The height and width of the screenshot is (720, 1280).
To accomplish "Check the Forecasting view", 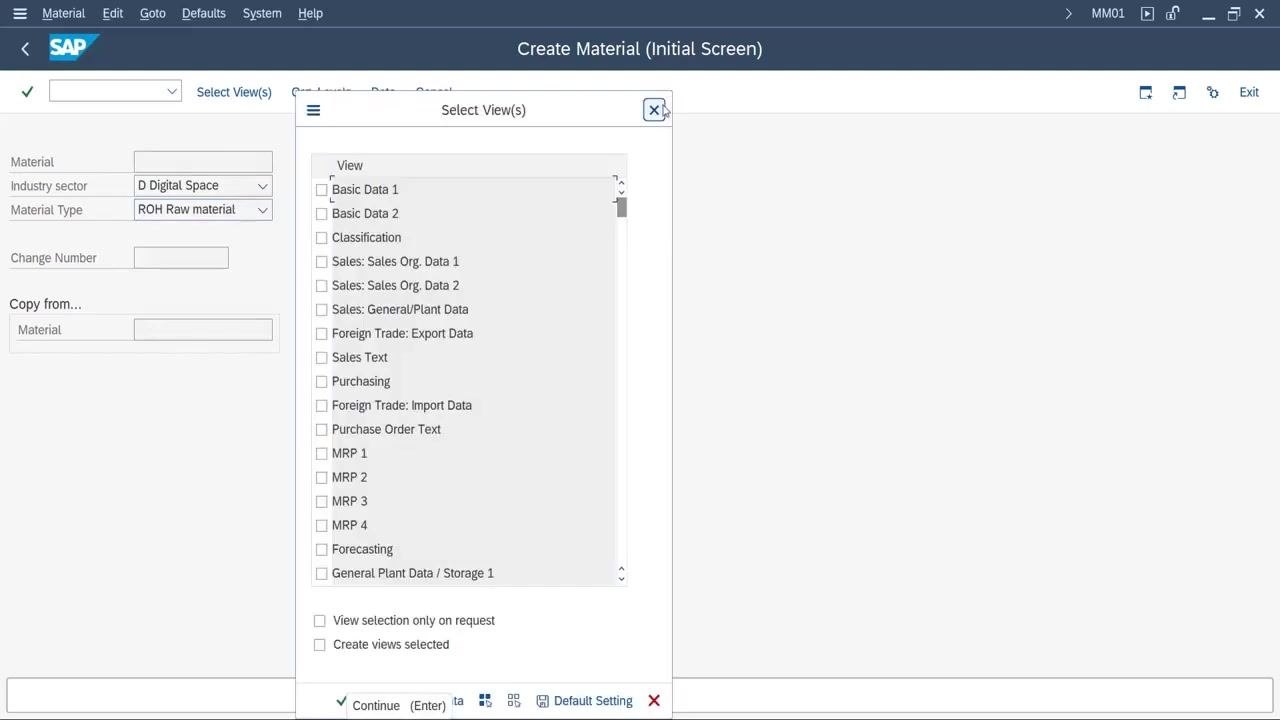I will (x=321, y=550).
